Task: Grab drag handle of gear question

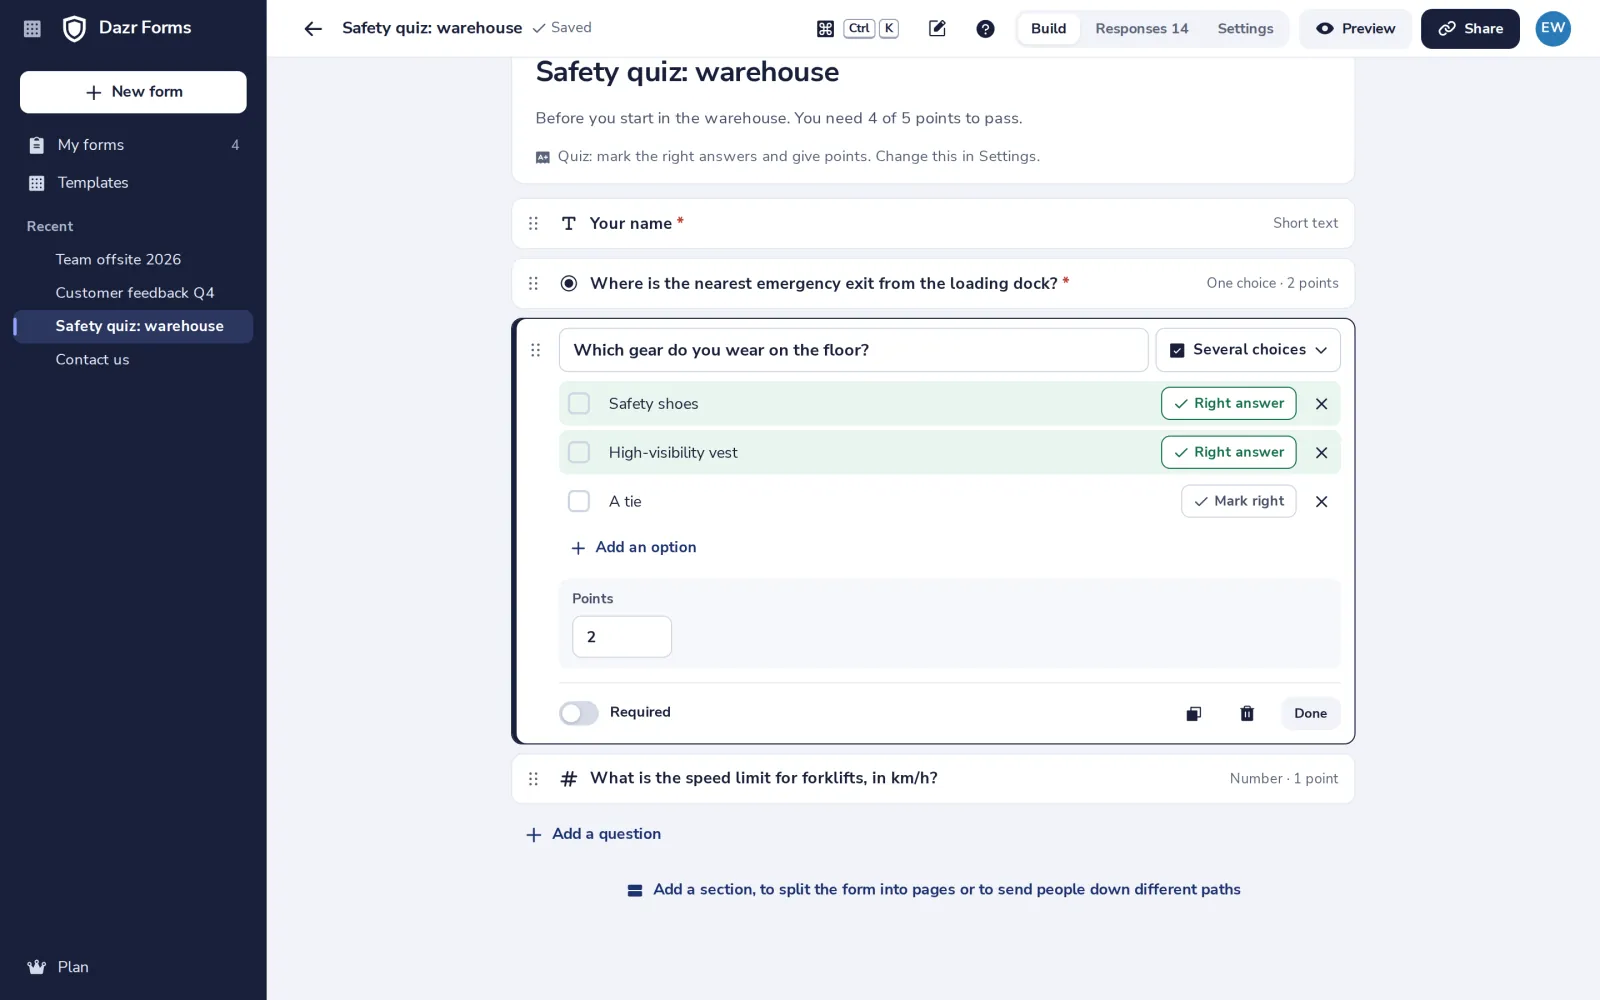Action: click(x=535, y=350)
